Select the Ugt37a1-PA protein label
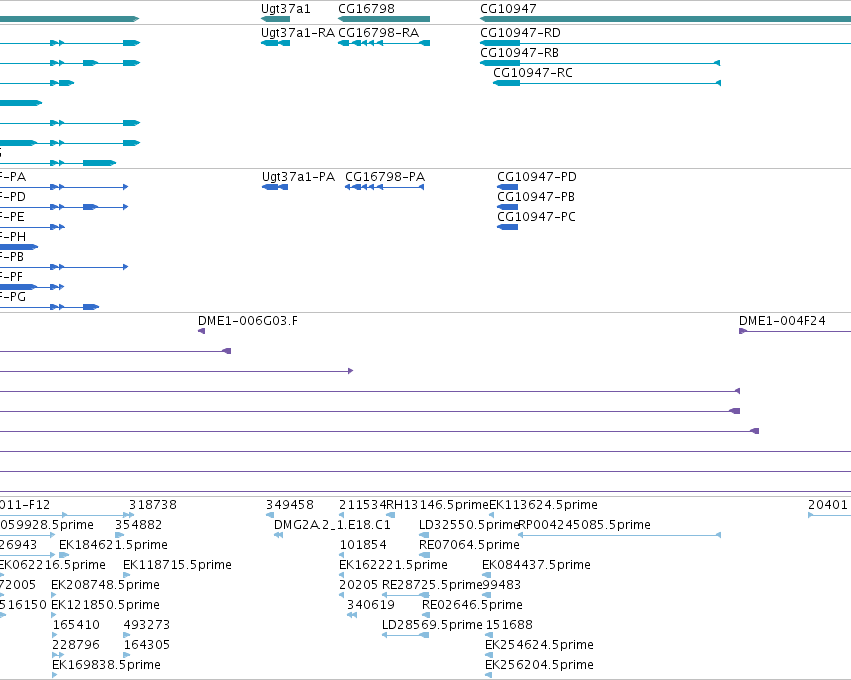Screen dimensions: 851x680 coord(299,177)
